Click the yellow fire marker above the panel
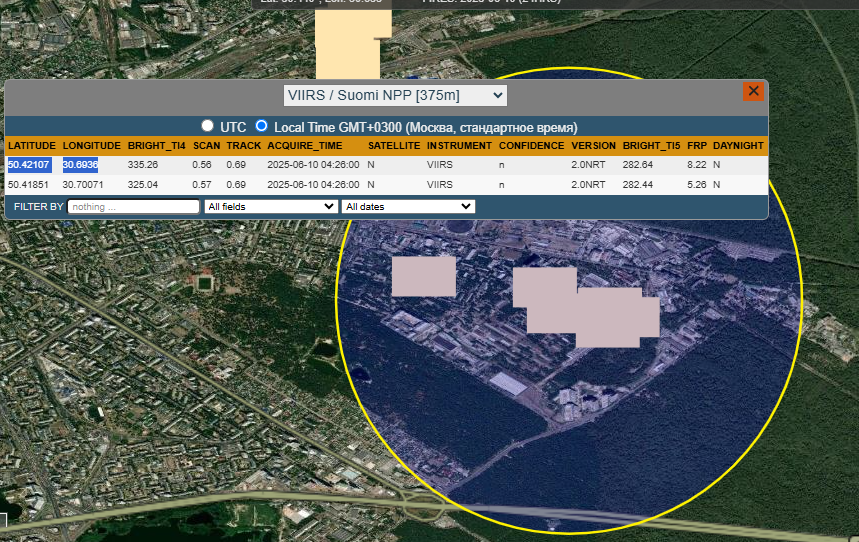The height and width of the screenshot is (542, 859). (x=349, y=45)
